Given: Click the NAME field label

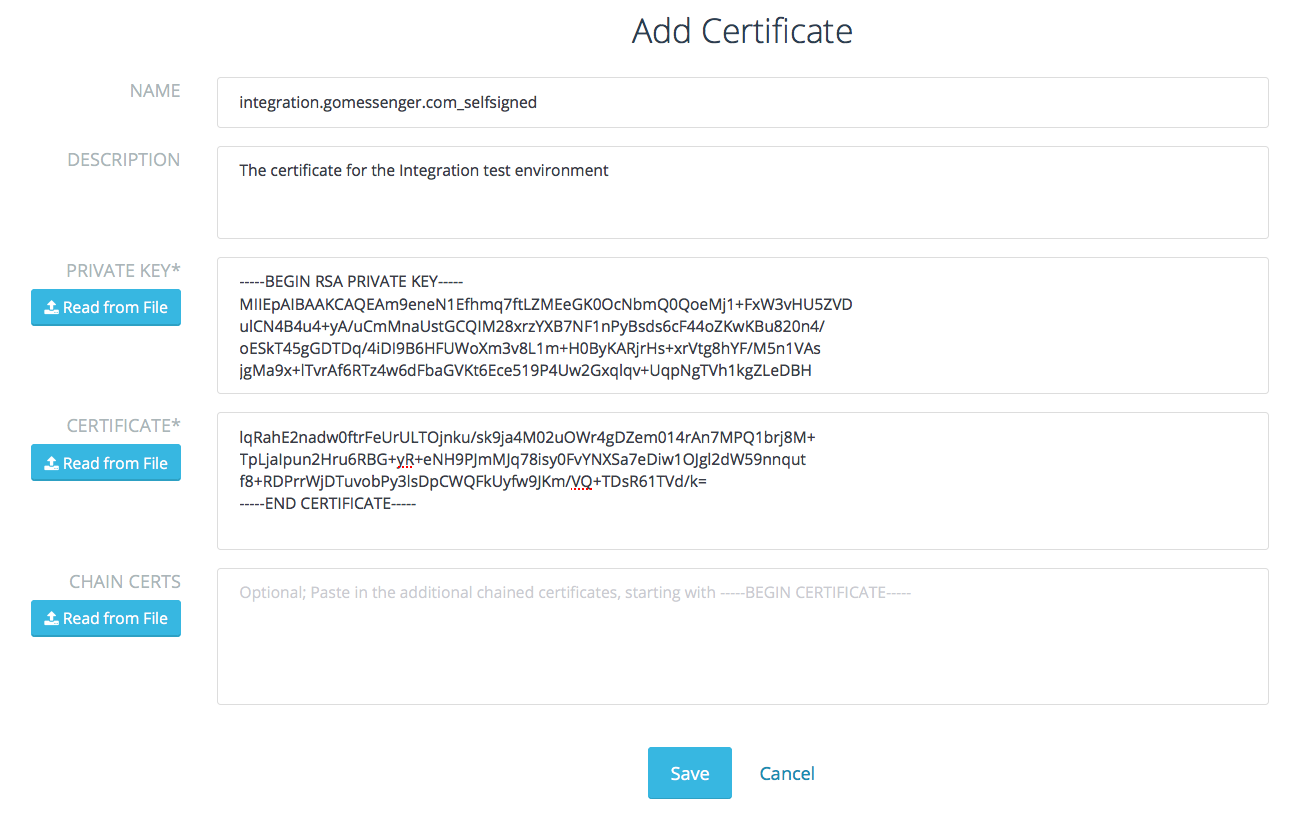Looking at the screenshot, I should coord(155,91).
